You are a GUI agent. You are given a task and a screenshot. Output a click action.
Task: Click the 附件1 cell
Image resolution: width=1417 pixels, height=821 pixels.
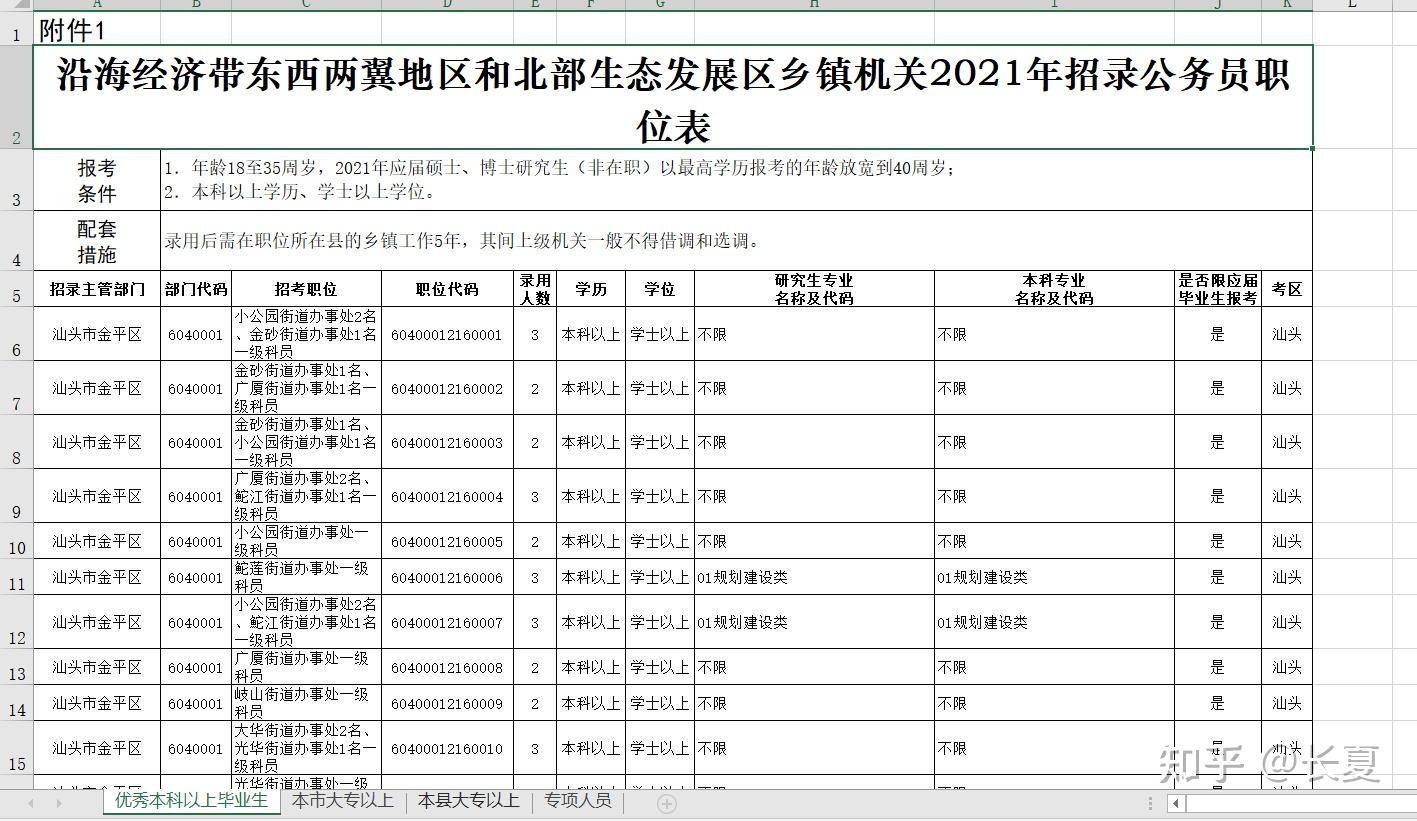[x=97, y=30]
